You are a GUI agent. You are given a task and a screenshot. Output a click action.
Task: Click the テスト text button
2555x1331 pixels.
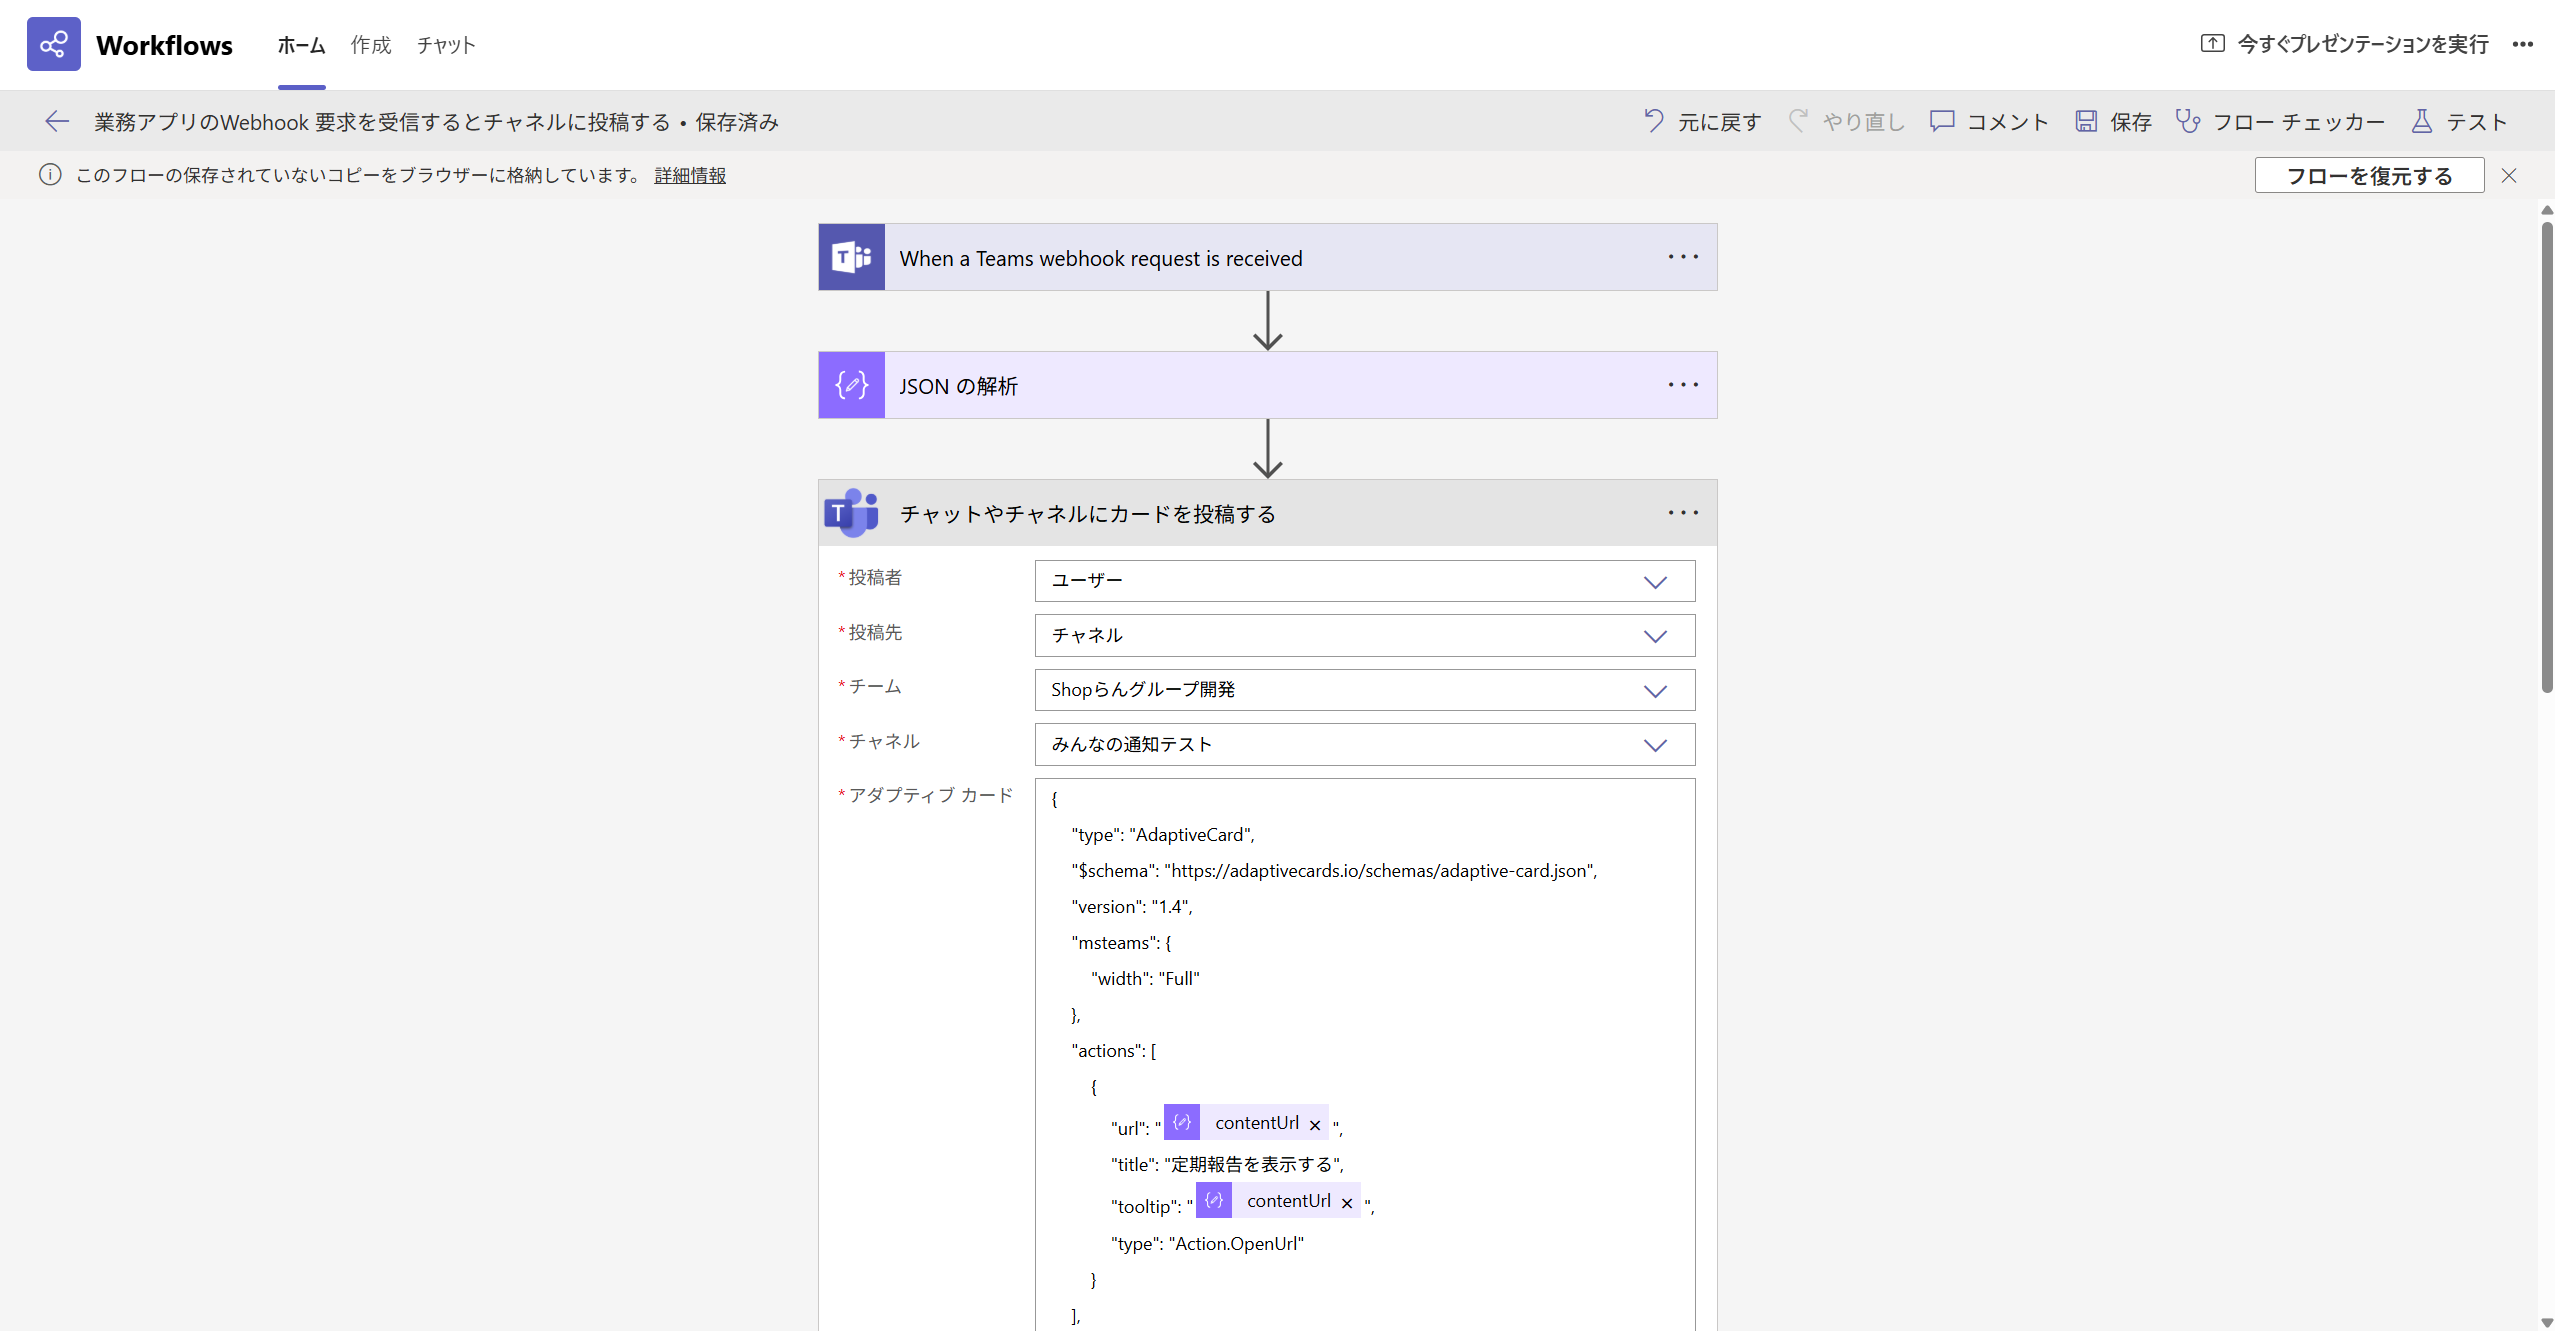coord(2477,122)
